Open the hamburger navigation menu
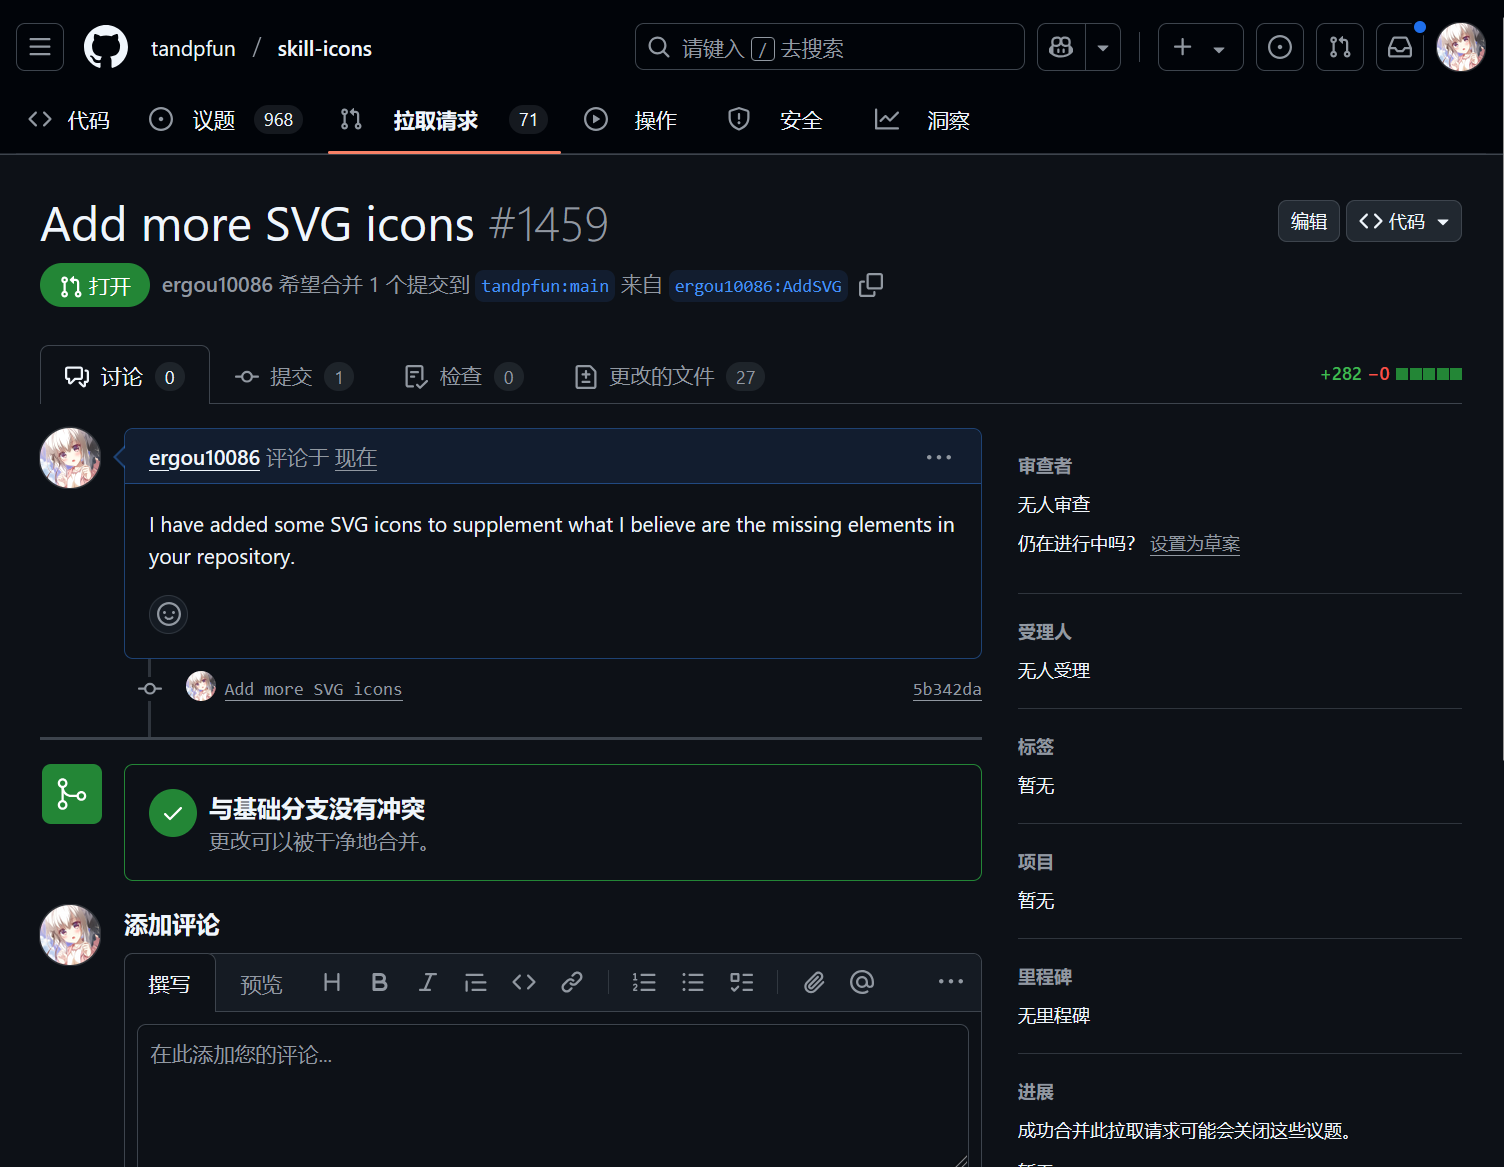Image resolution: width=1504 pixels, height=1167 pixels. click(40, 47)
